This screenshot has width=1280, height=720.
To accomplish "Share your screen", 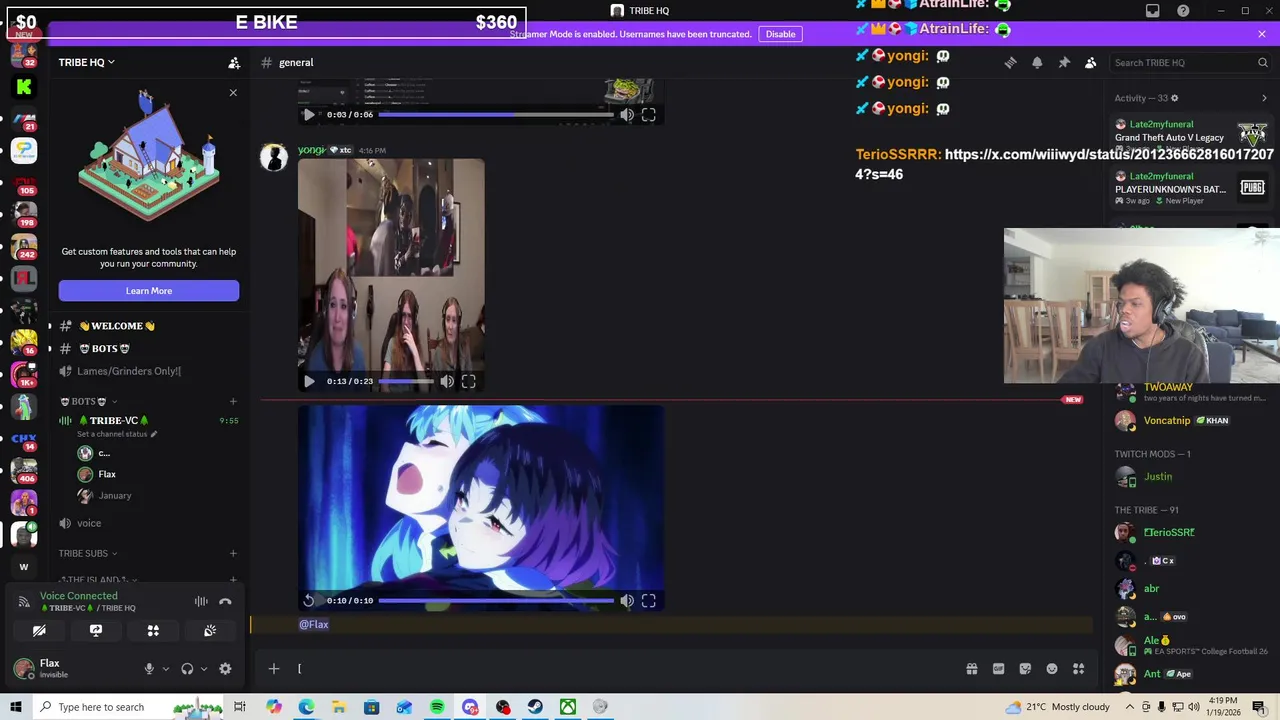I will pyautogui.click(x=96, y=631).
